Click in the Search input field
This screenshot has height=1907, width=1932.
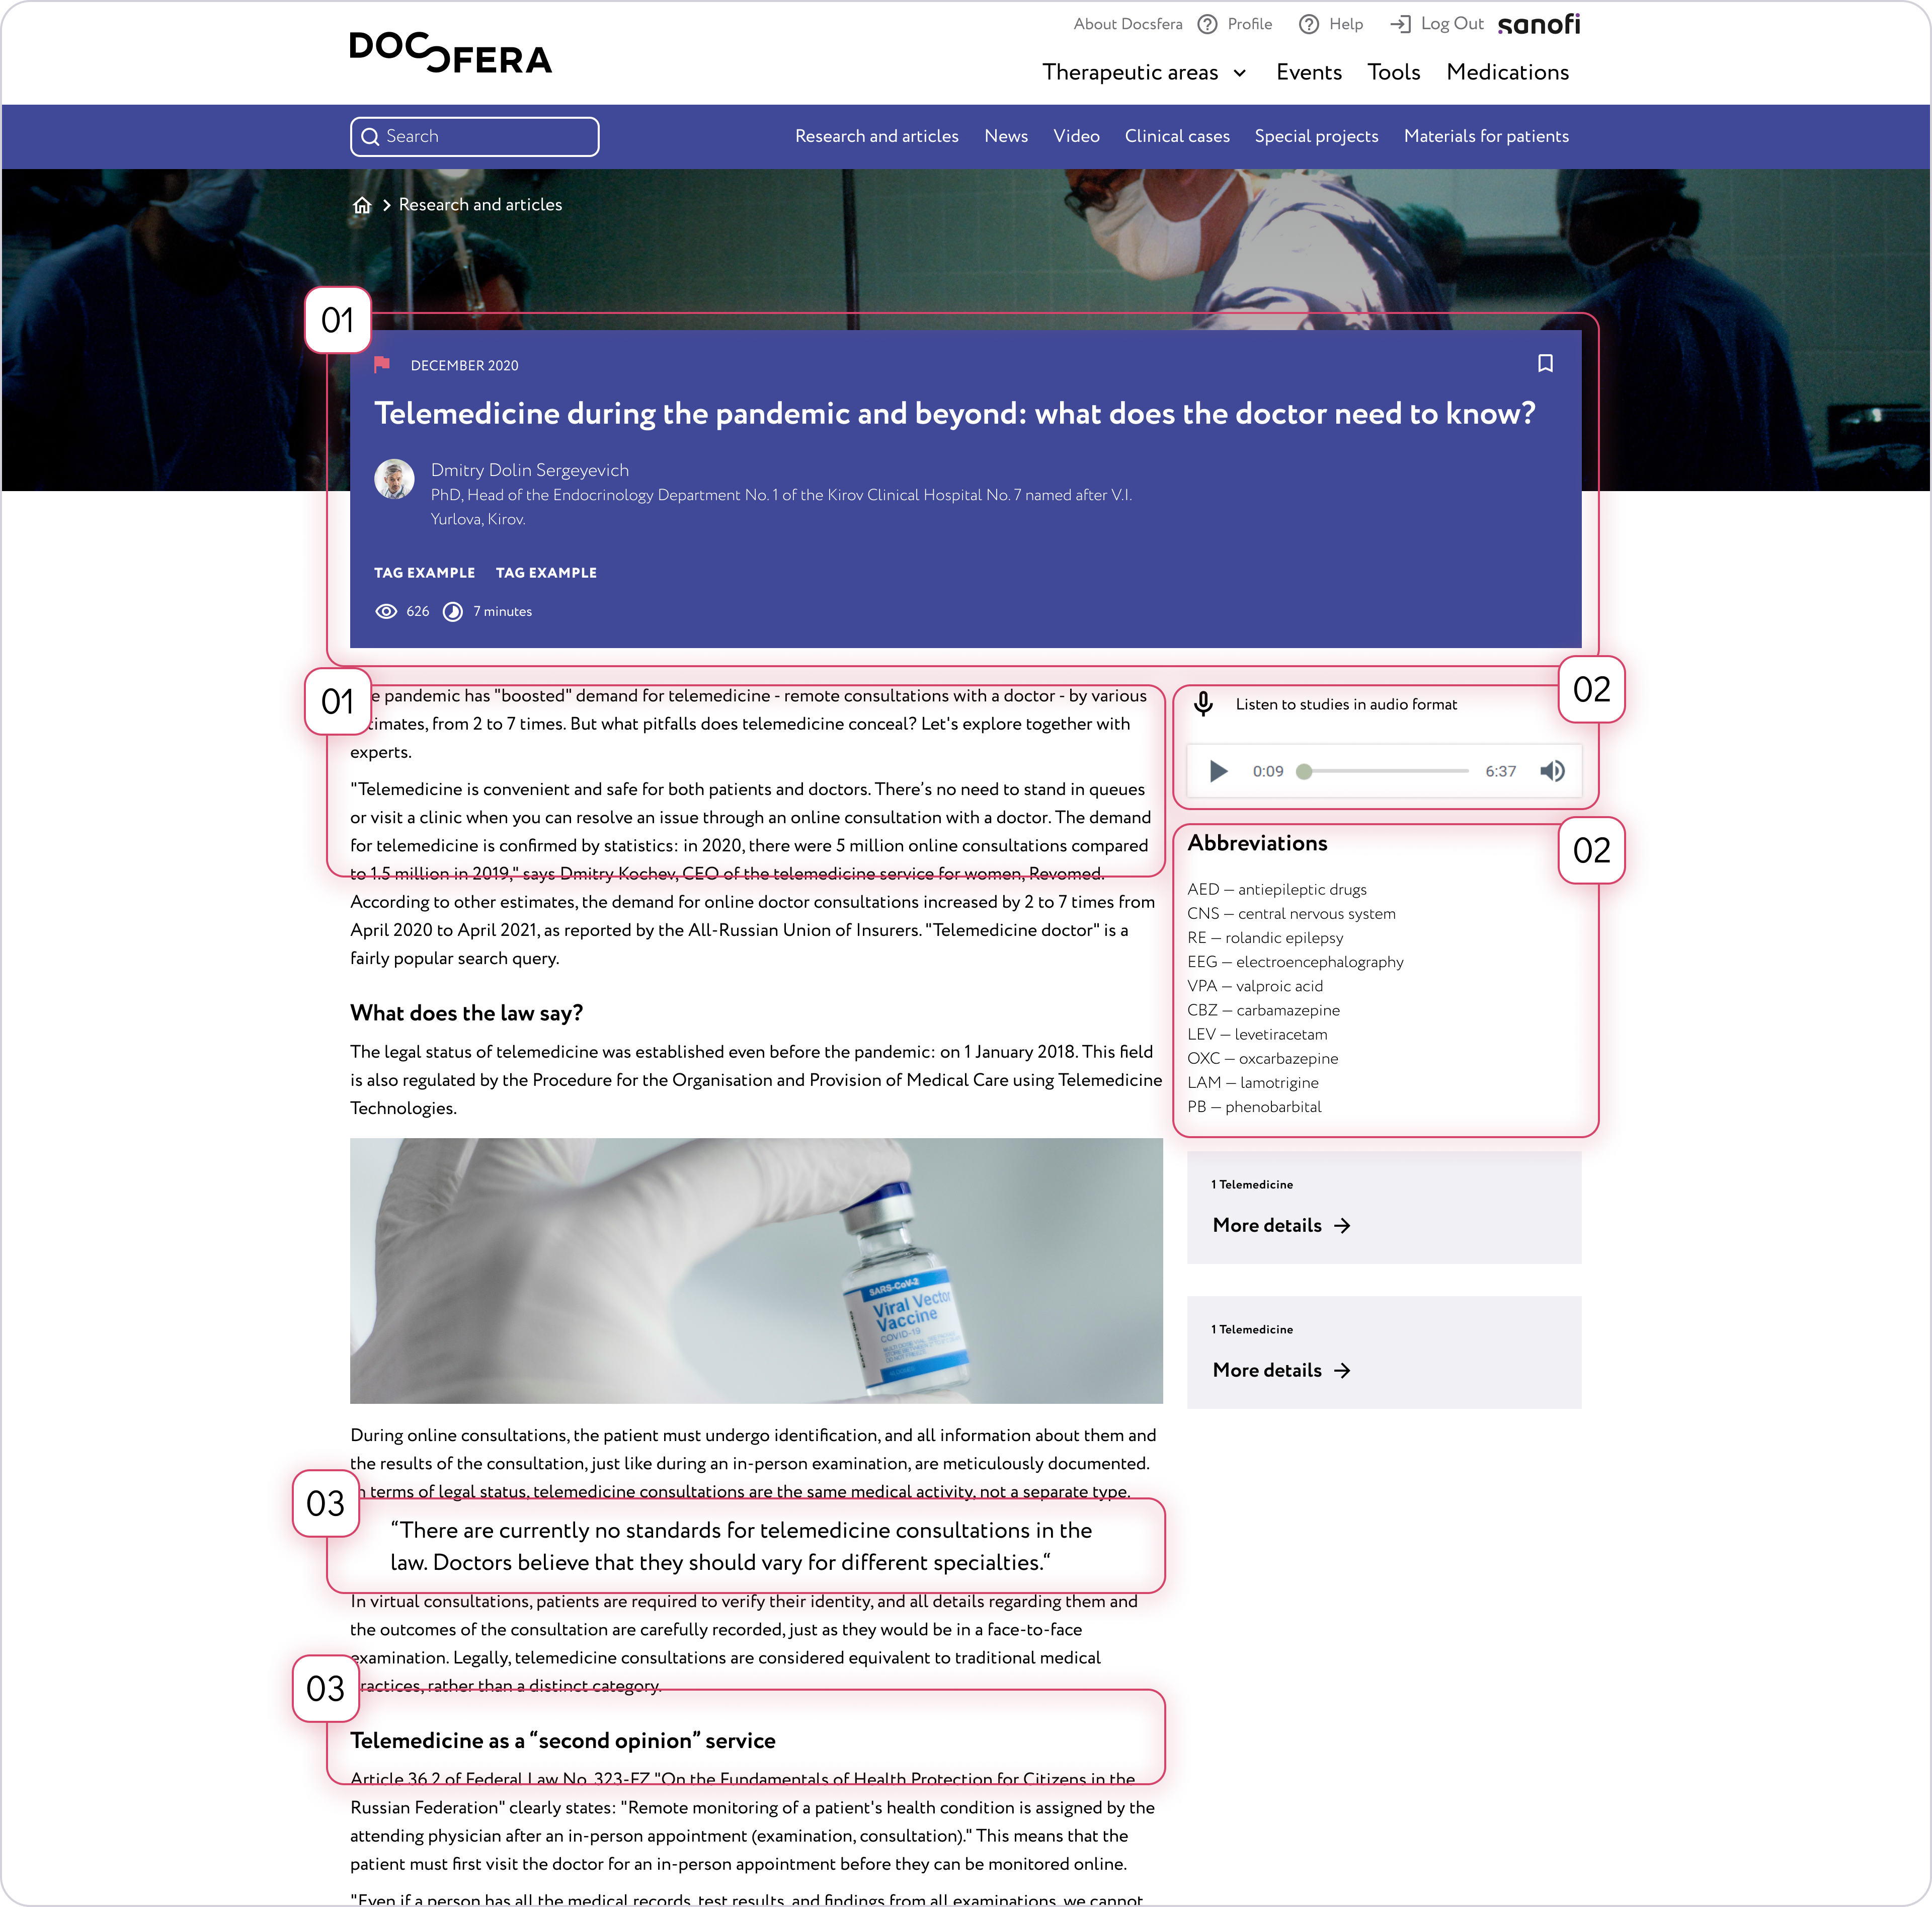coord(475,137)
